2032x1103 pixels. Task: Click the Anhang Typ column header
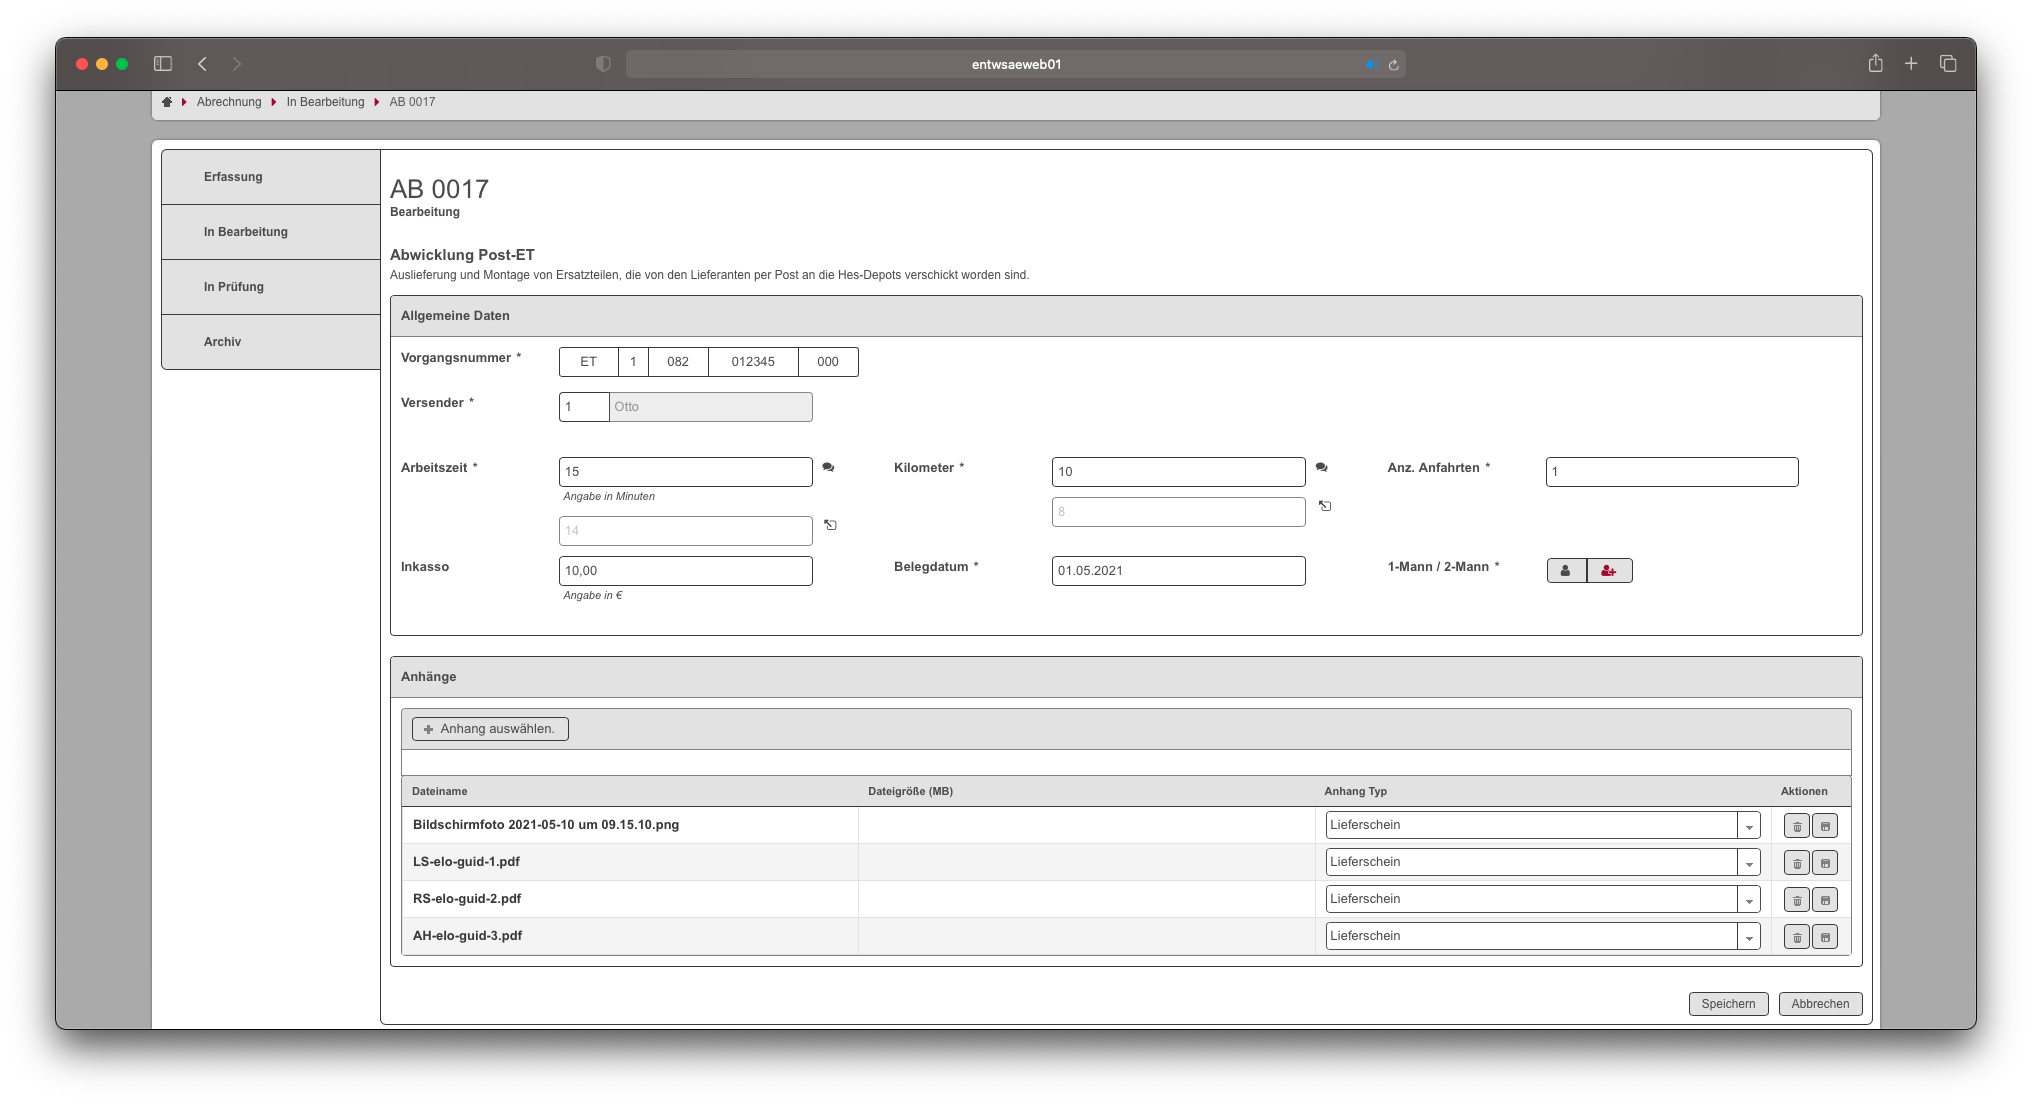[x=1355, y=791]
